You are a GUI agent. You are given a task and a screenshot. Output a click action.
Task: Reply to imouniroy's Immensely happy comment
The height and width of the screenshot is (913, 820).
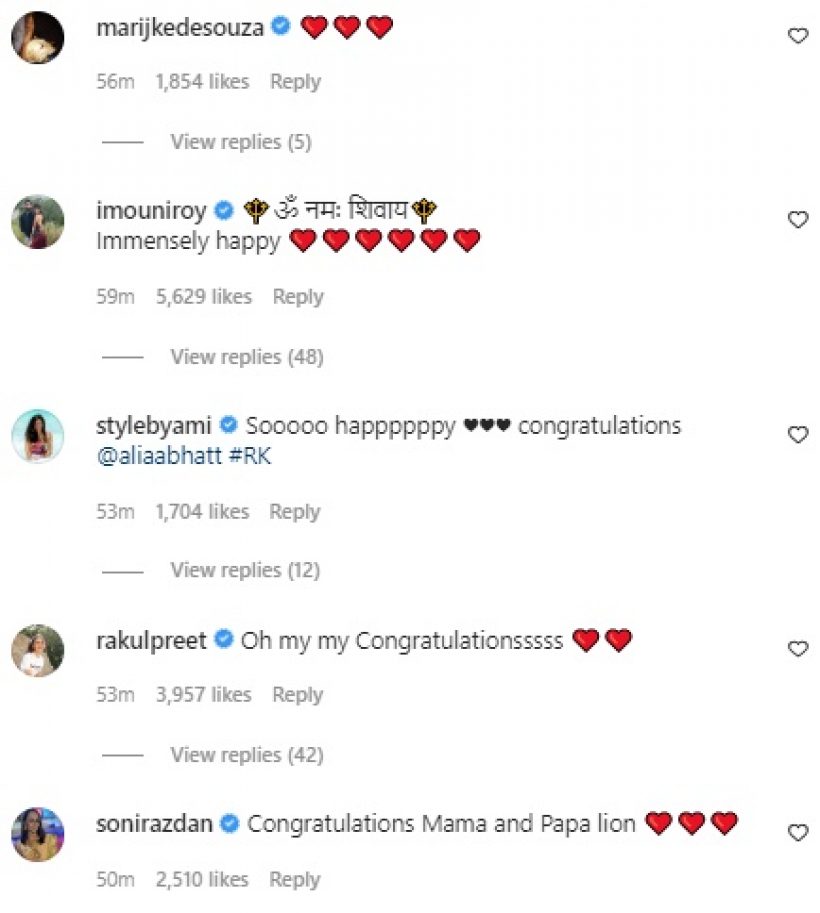point(298,297)
